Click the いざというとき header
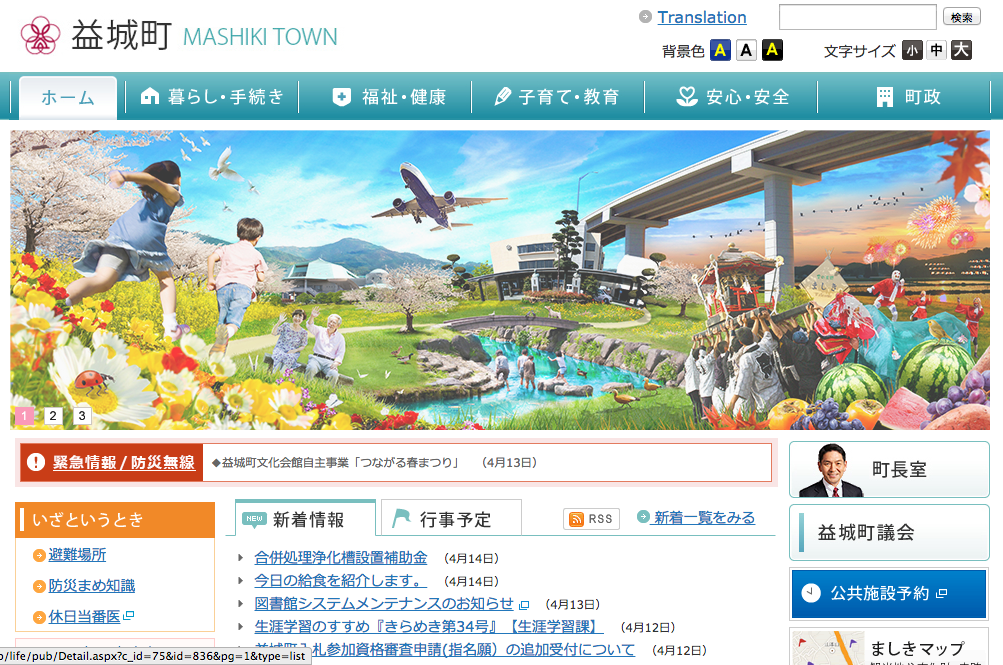The height and width of the screenshot is (665, 1003). point(115,519)
